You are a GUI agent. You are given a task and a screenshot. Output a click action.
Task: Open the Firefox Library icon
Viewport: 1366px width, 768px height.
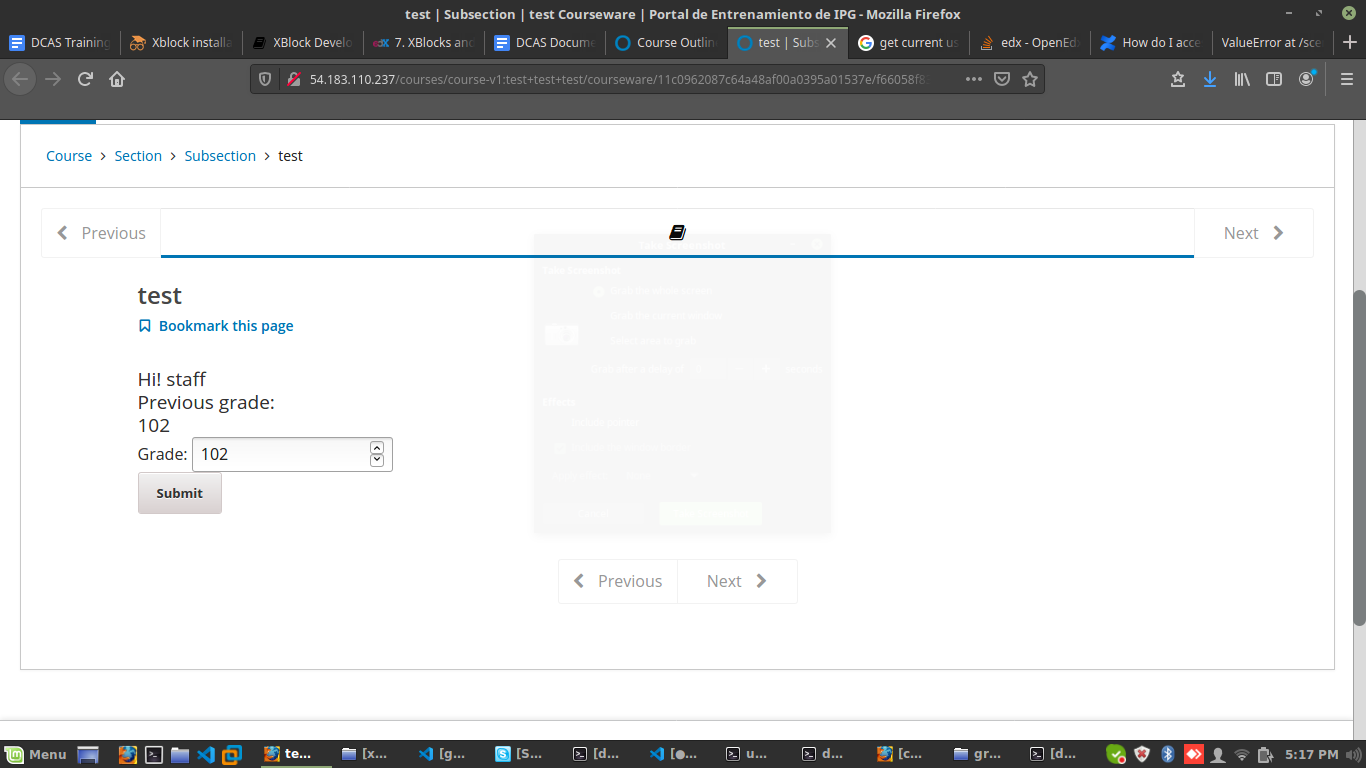tap(1242, 79)
